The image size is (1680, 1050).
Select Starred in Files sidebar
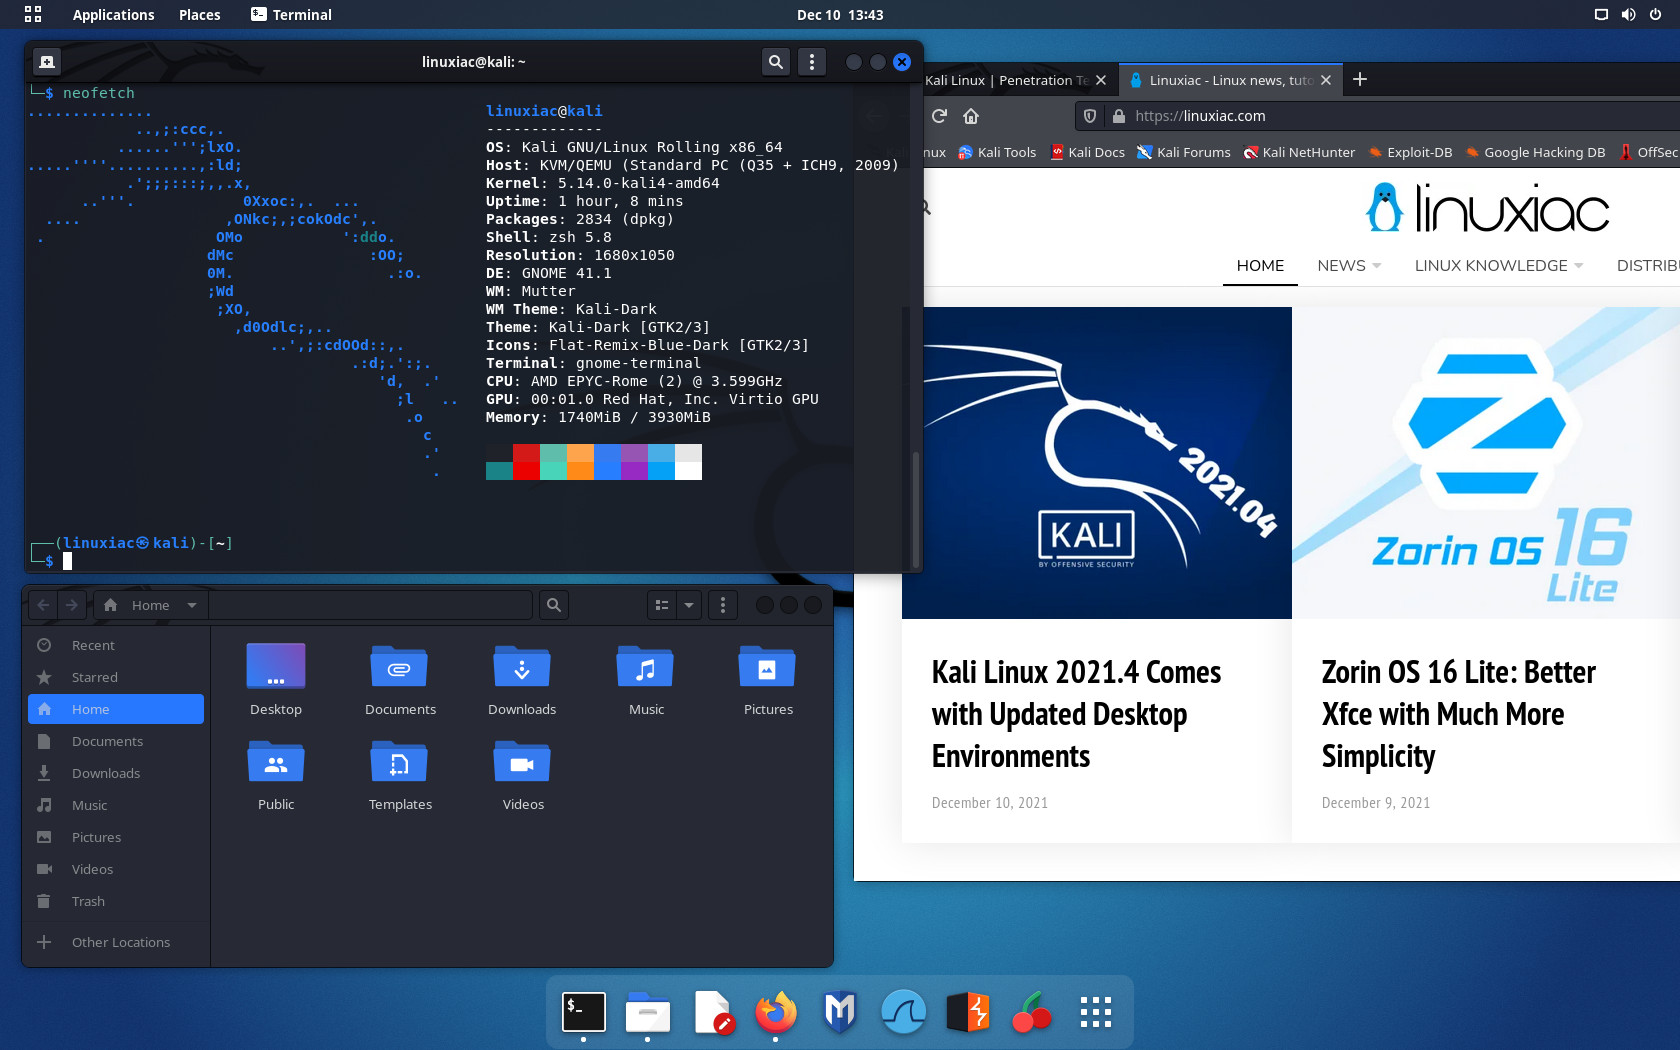click(x=116, y=677)
